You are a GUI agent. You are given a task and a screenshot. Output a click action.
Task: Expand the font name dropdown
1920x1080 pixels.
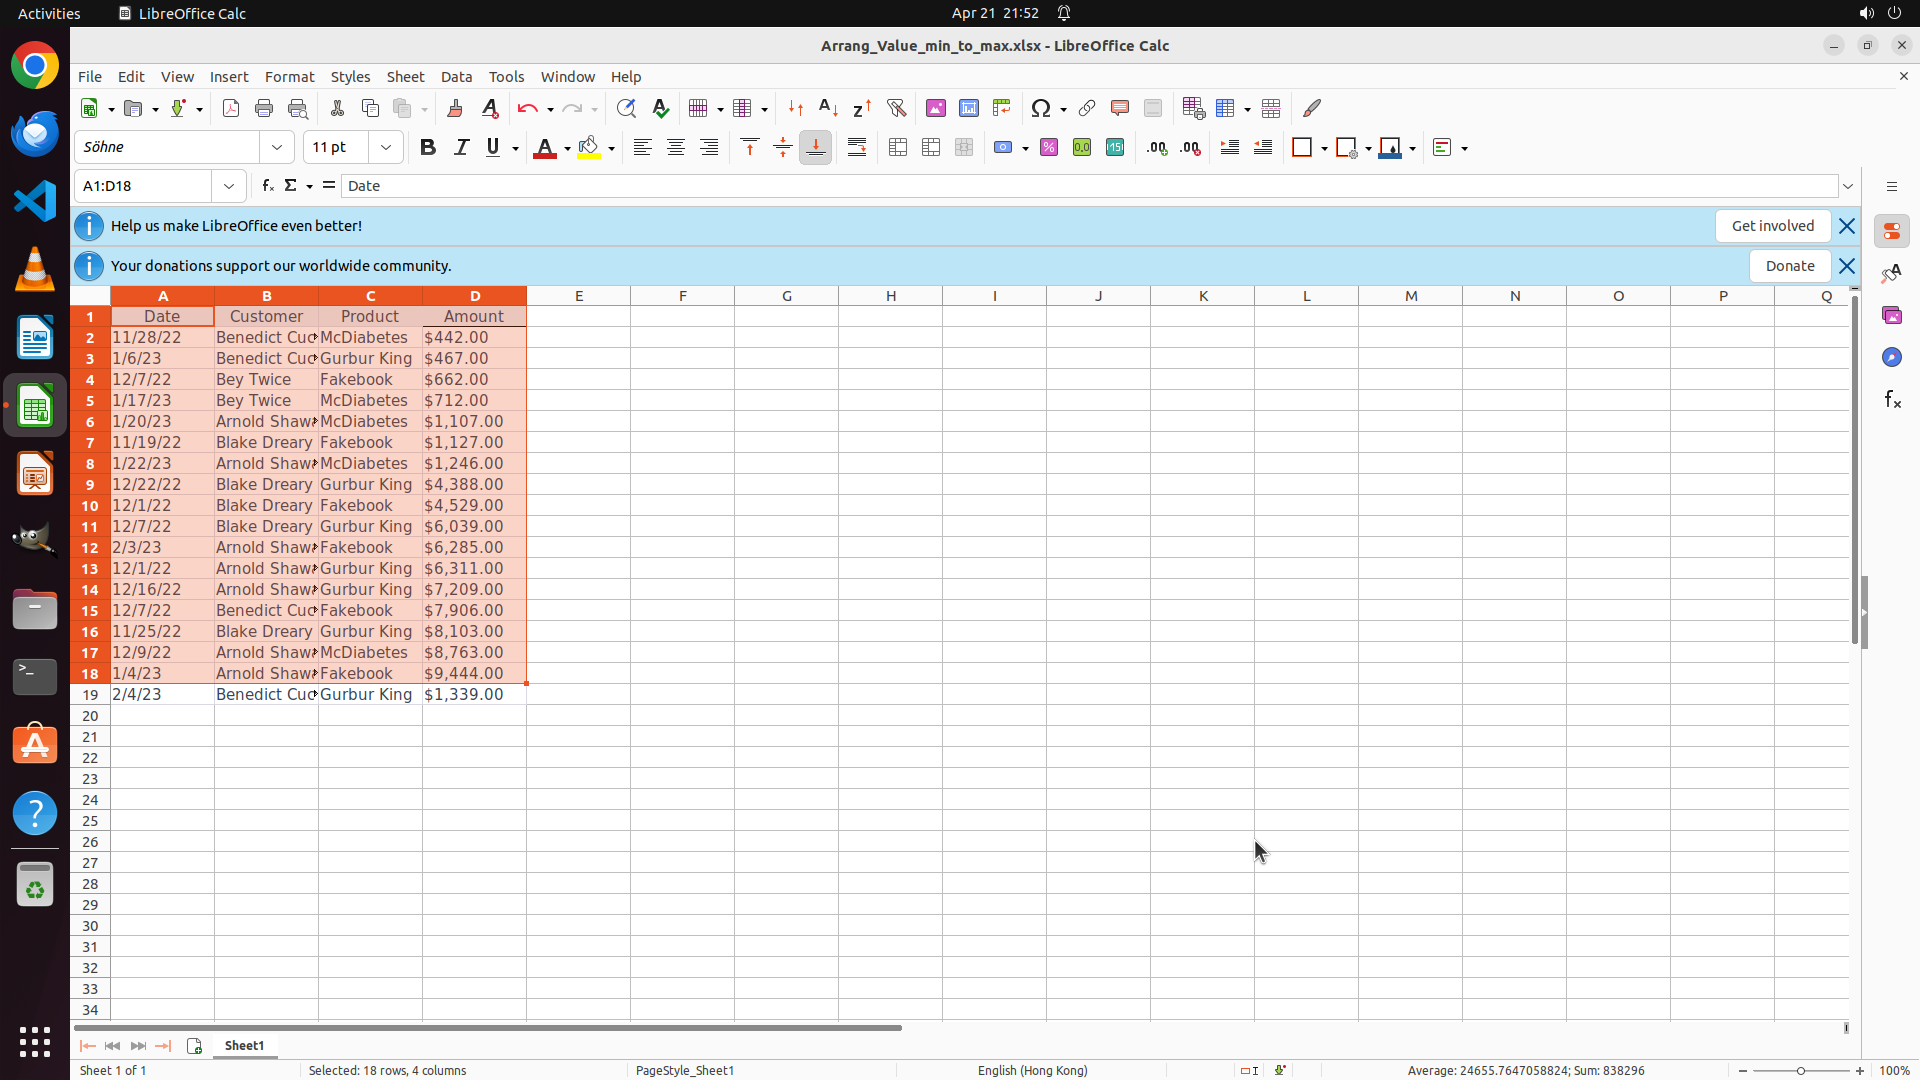277,148
